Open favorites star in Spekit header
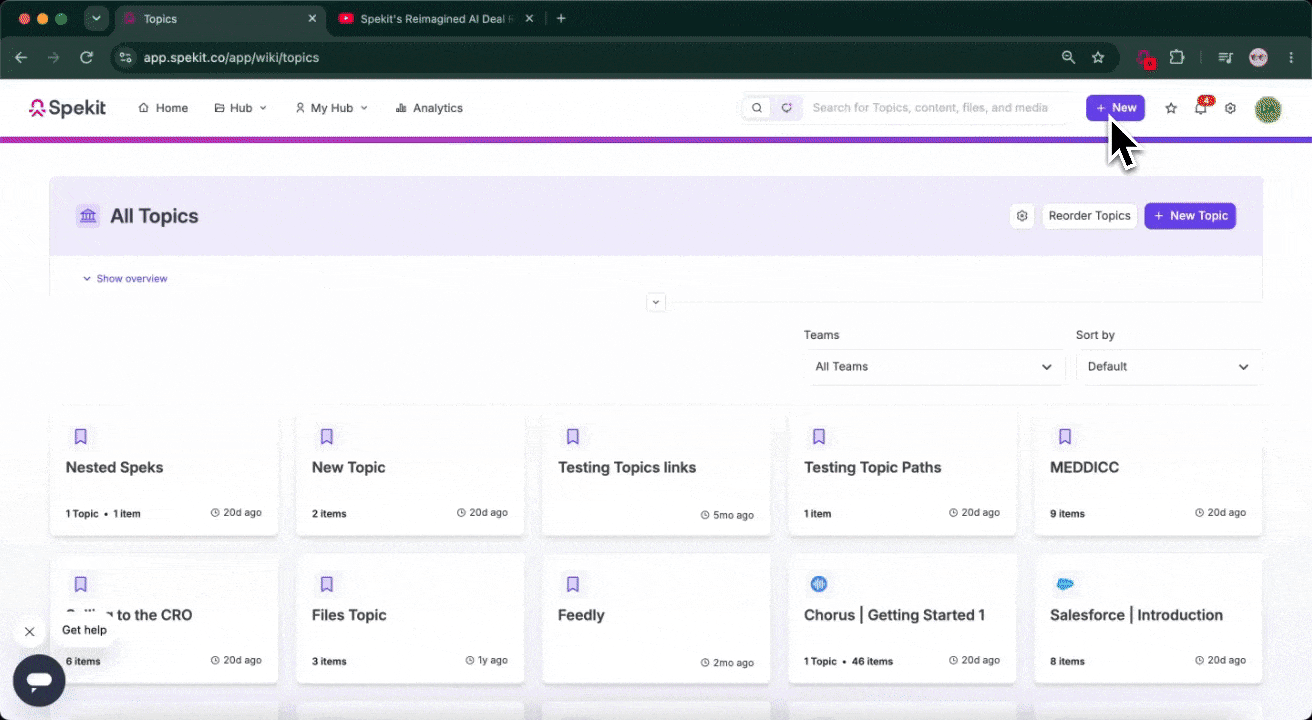 coord(1171,108)
